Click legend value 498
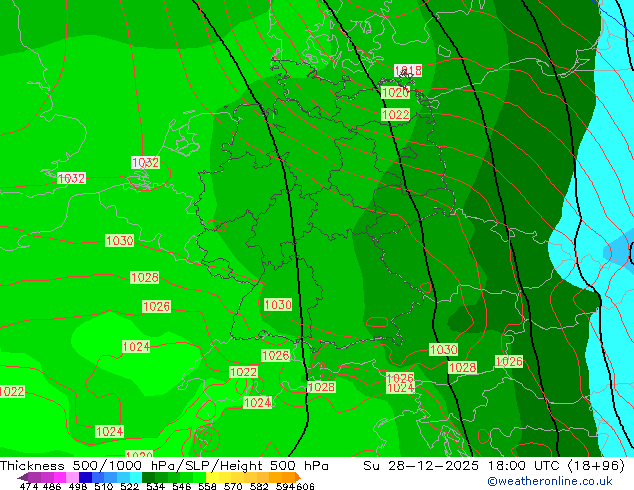The width and height of the screenshot is (634, 490). tap(78, 486)
